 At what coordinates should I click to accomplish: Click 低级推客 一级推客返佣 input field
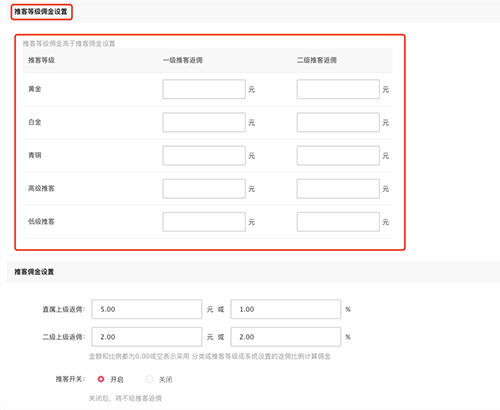click(204, 222)
